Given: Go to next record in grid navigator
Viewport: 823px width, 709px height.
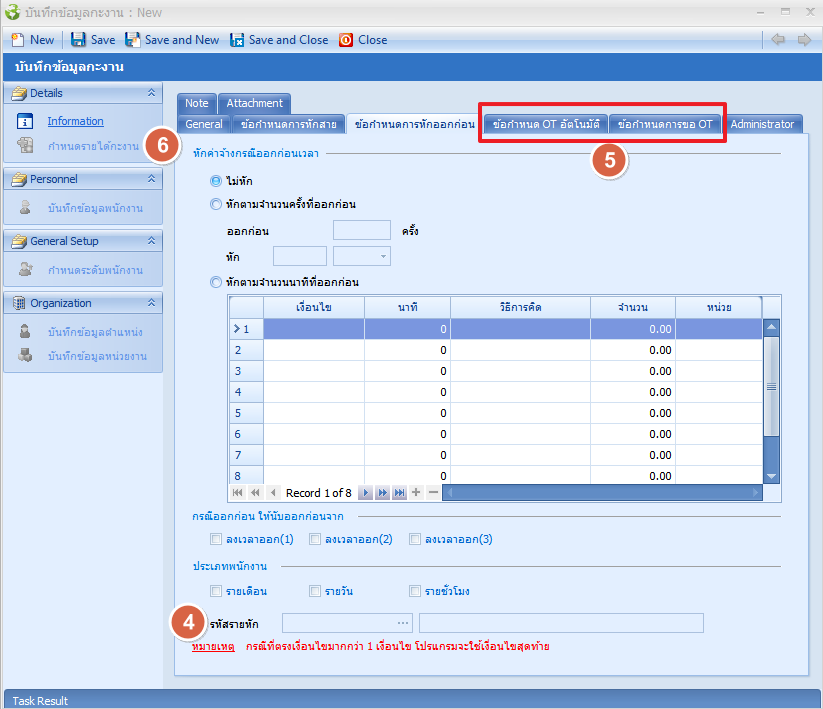Looking at the screenshot, I should coord(366,493).
